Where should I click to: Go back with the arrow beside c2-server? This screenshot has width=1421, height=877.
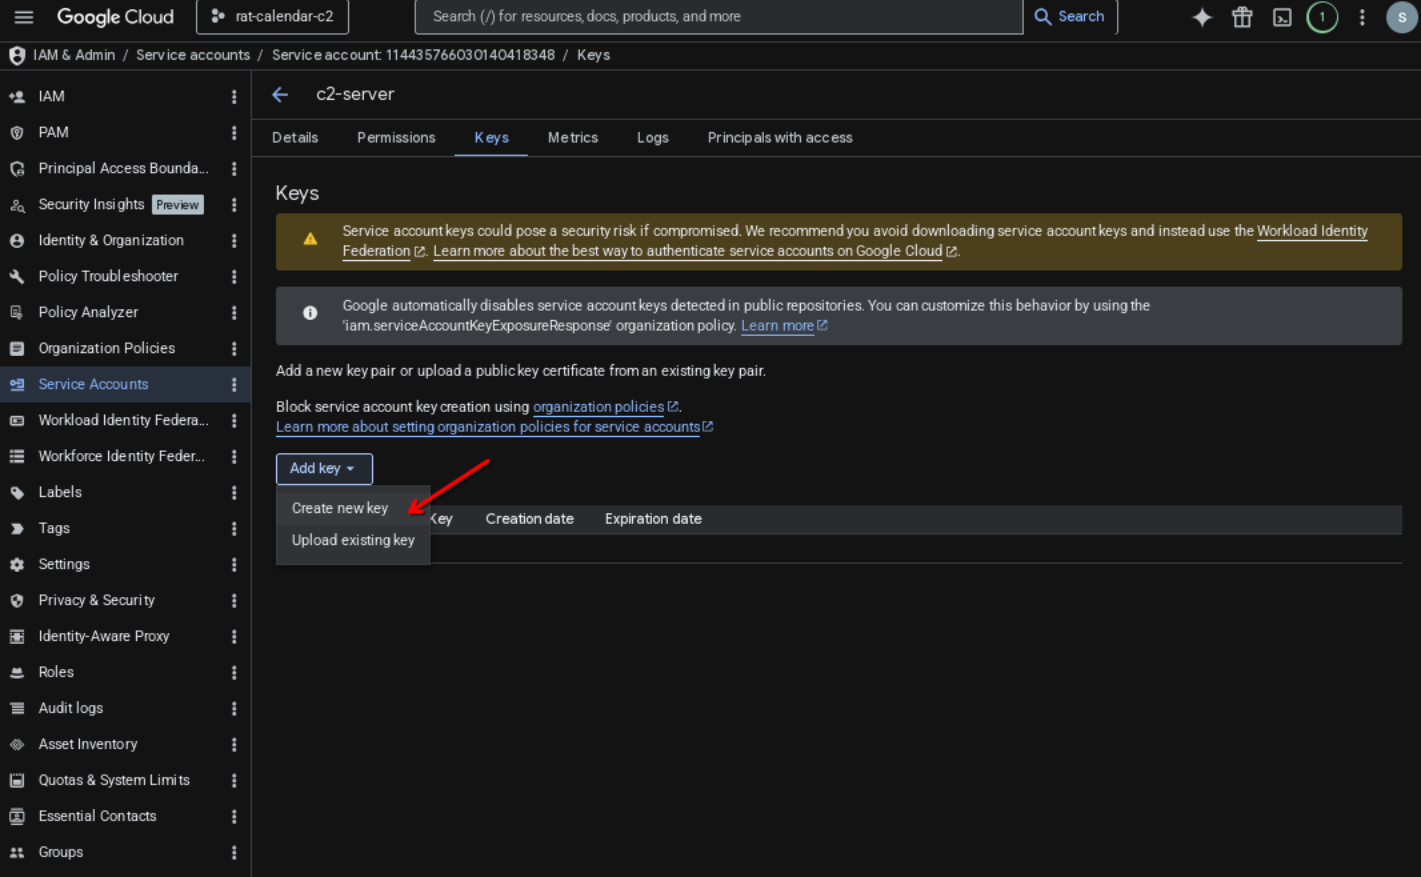pyautogui.click(x=280, y=94)
